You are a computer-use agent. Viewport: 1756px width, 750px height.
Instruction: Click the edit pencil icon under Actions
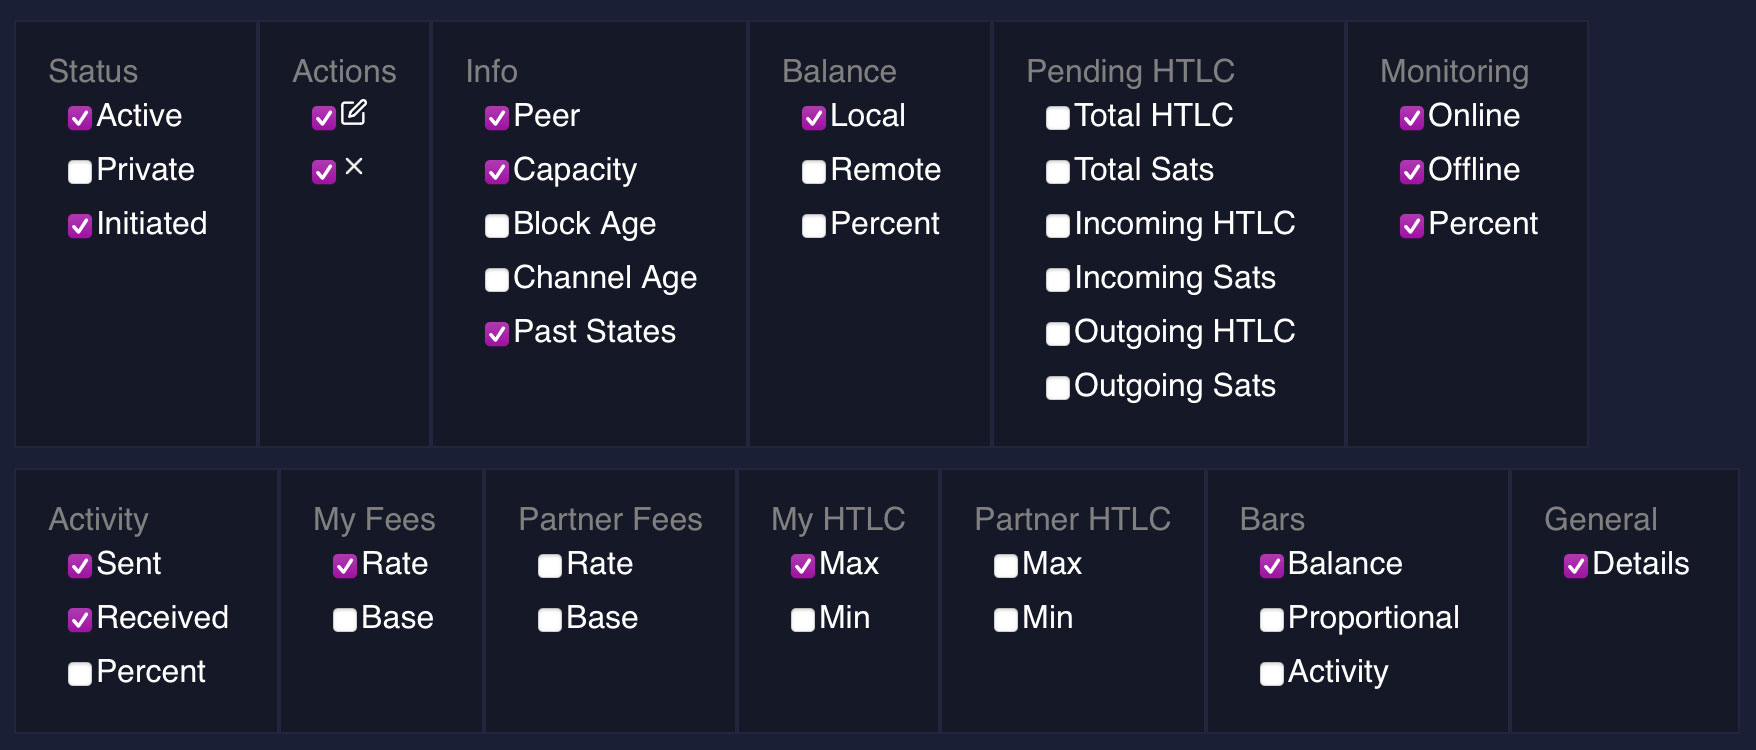(354, 112)
